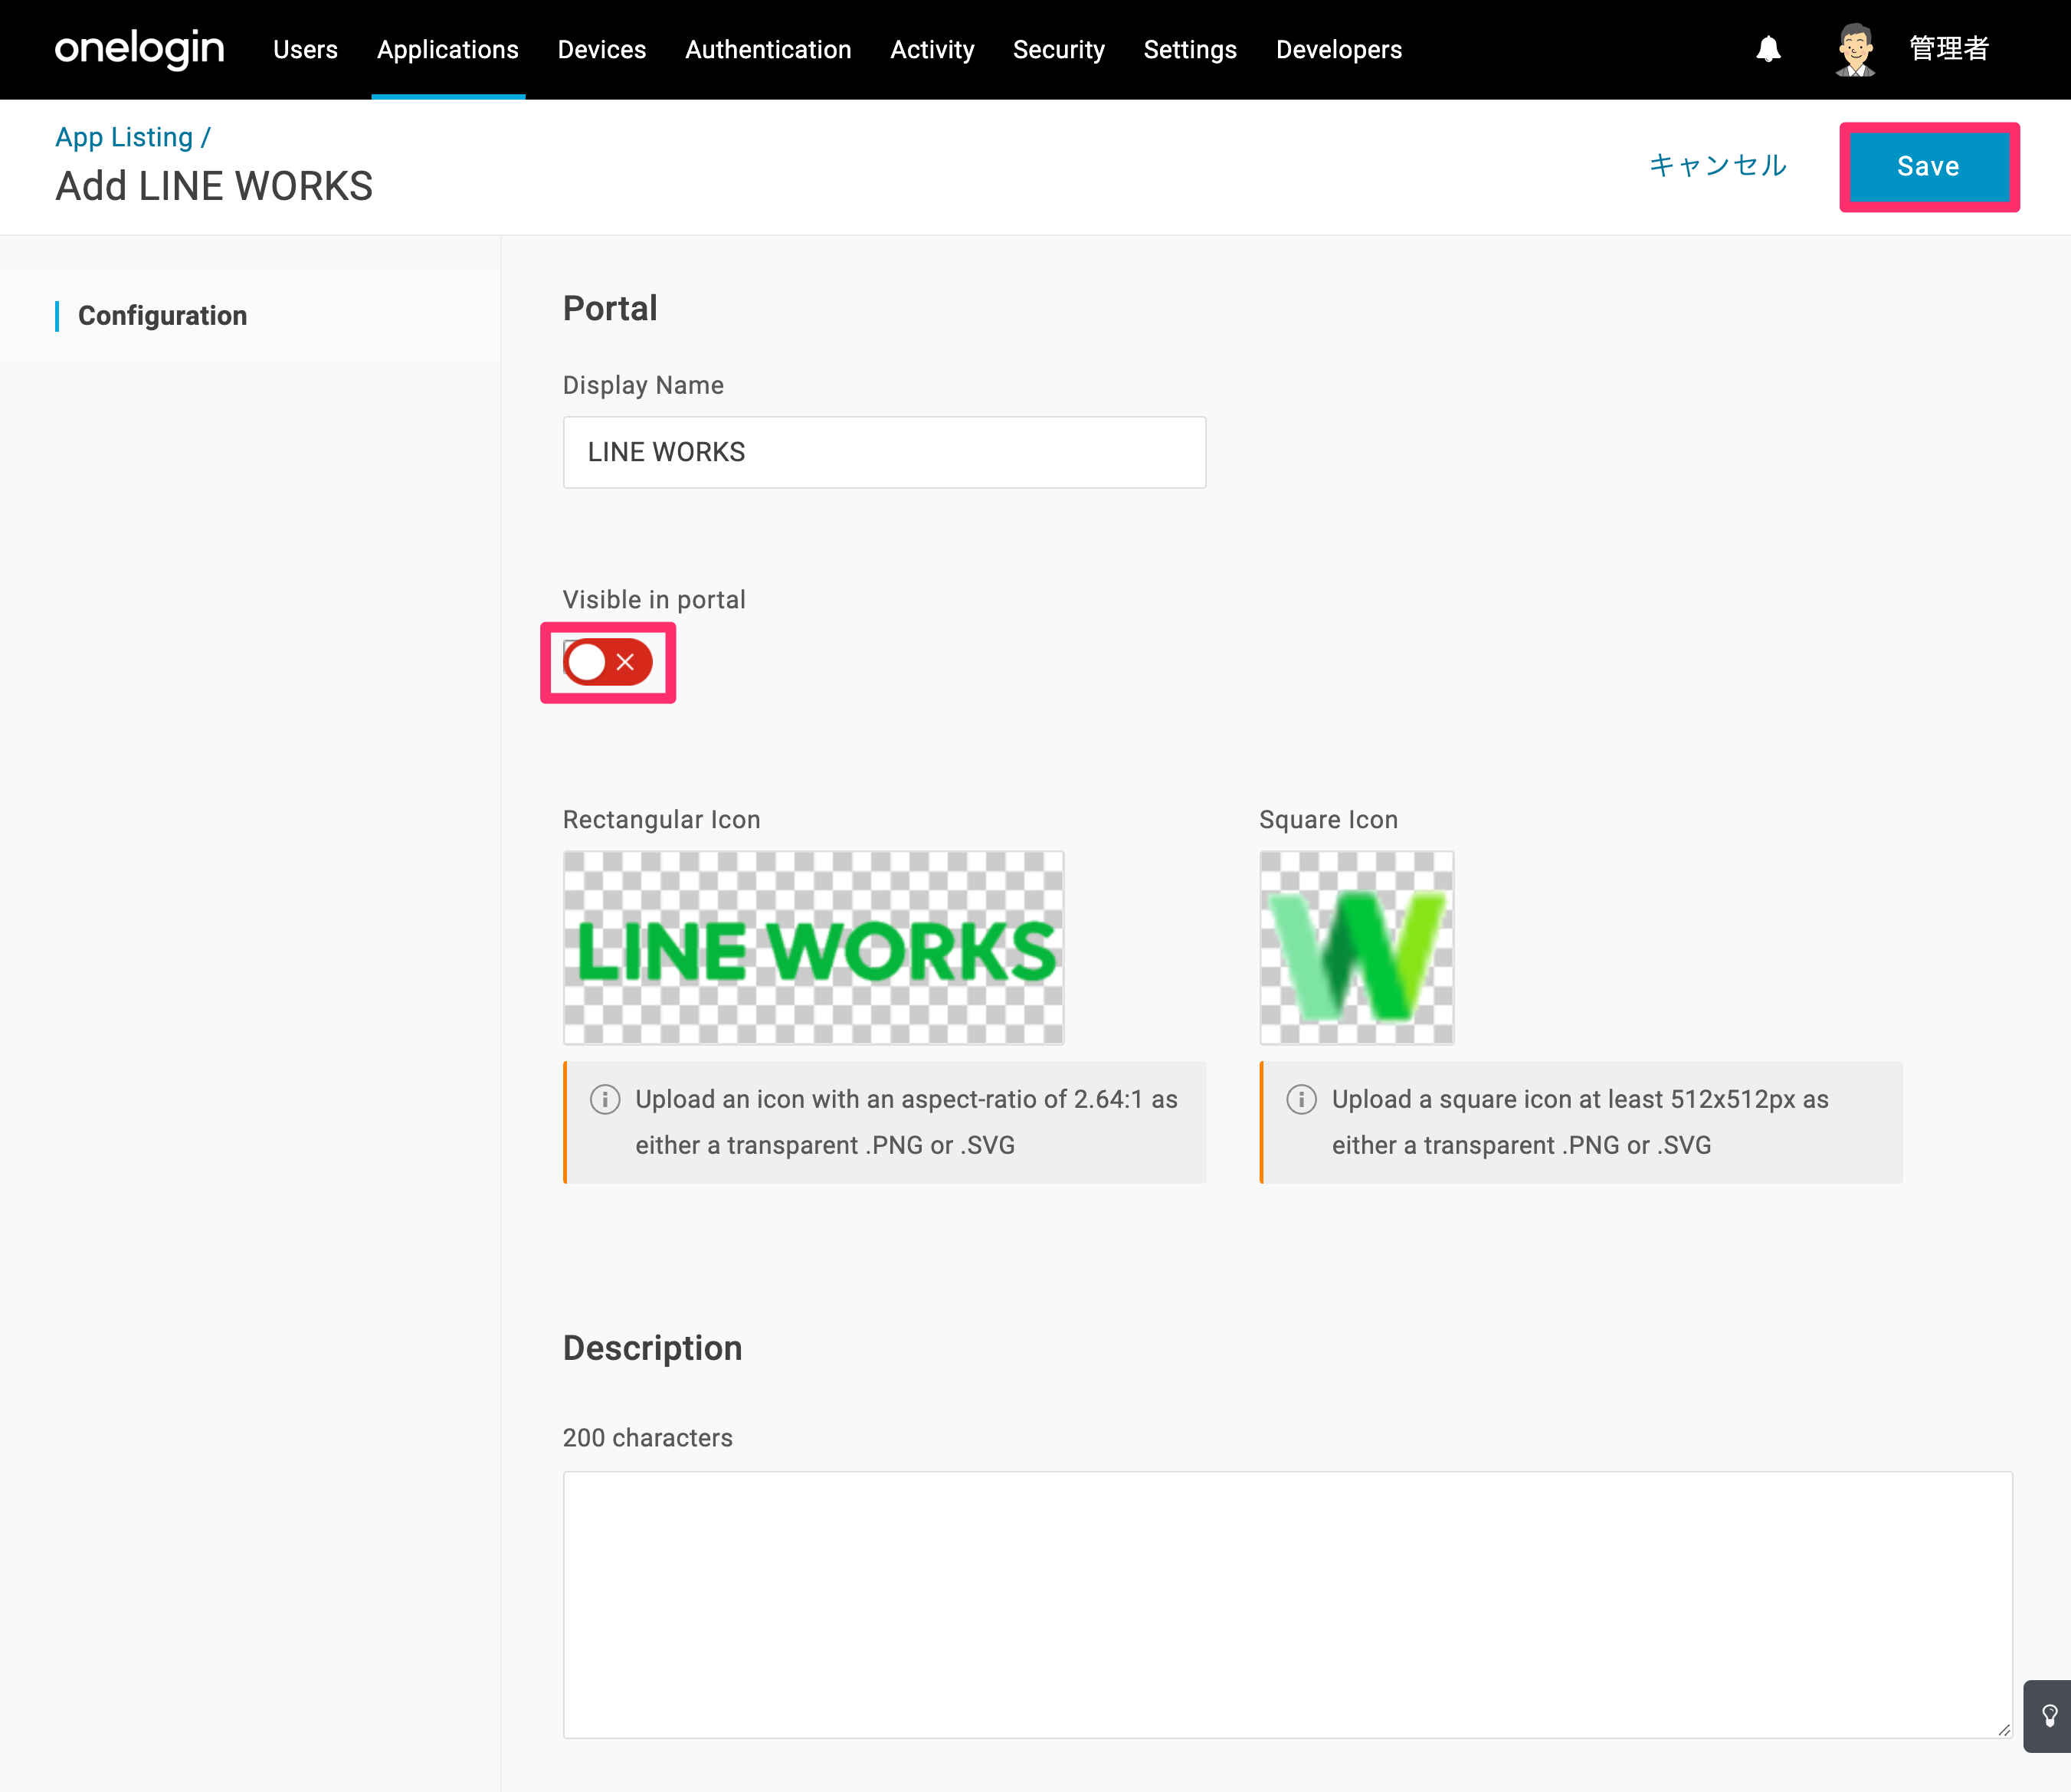Click the 'Portal' section heading
Screen dimensions: 2071x1792
click(610, 308)
